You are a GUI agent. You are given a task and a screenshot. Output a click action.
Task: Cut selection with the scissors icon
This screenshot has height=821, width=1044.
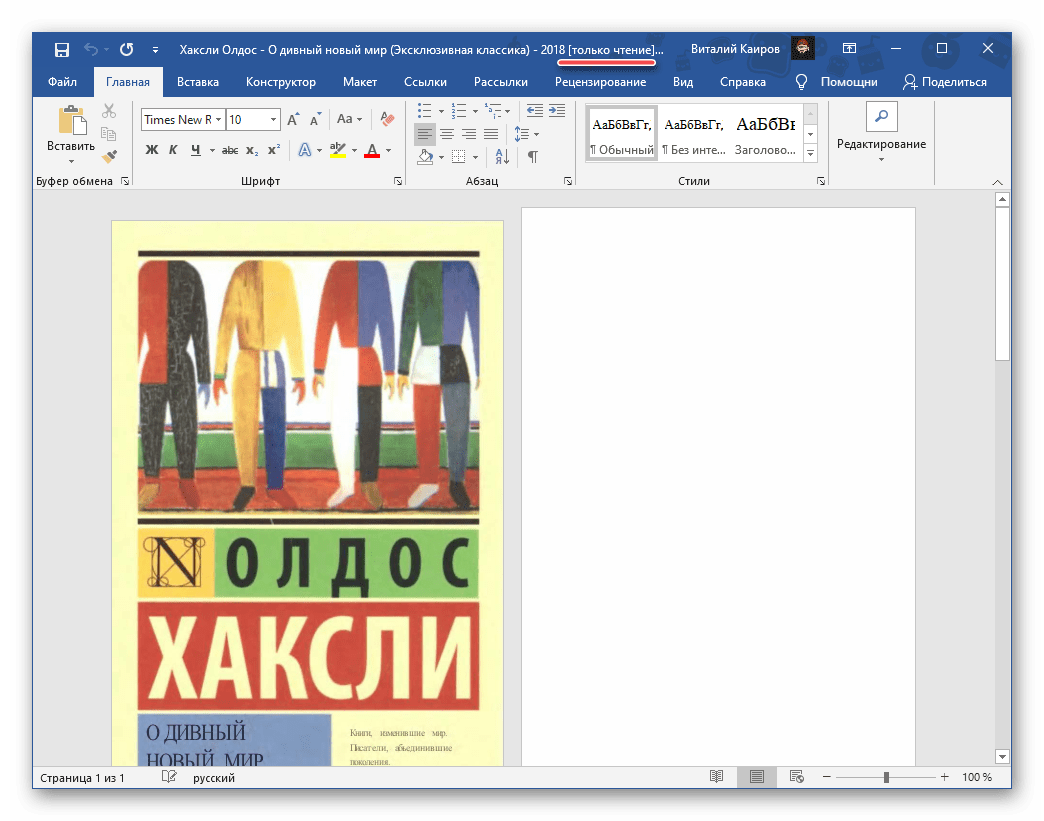coord(109,111)
